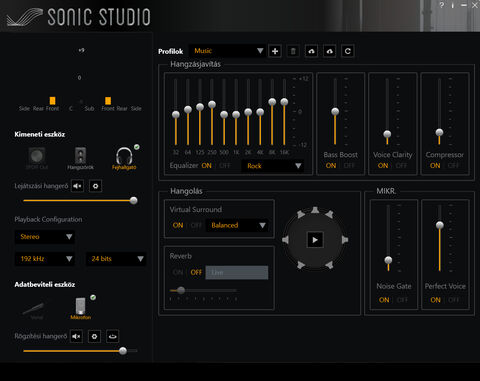Click the 1K equalizer band knob

236,115
